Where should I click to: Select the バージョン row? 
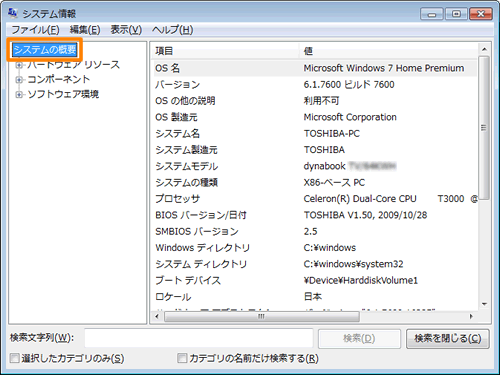click(315, 85)
